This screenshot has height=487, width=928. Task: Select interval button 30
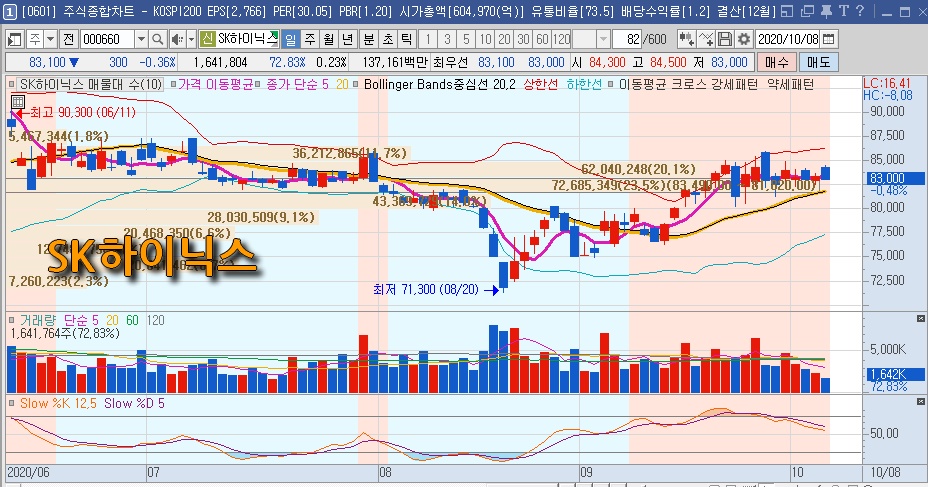click(x=523, y=40)
